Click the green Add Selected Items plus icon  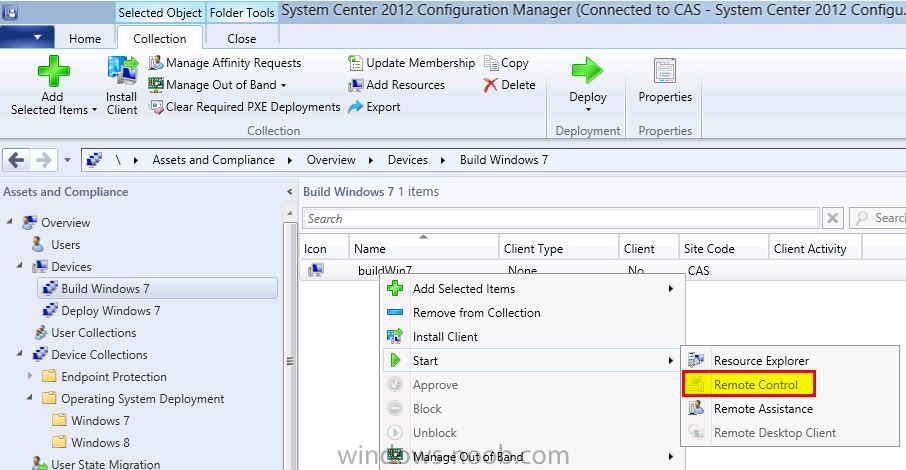point(53,71)
